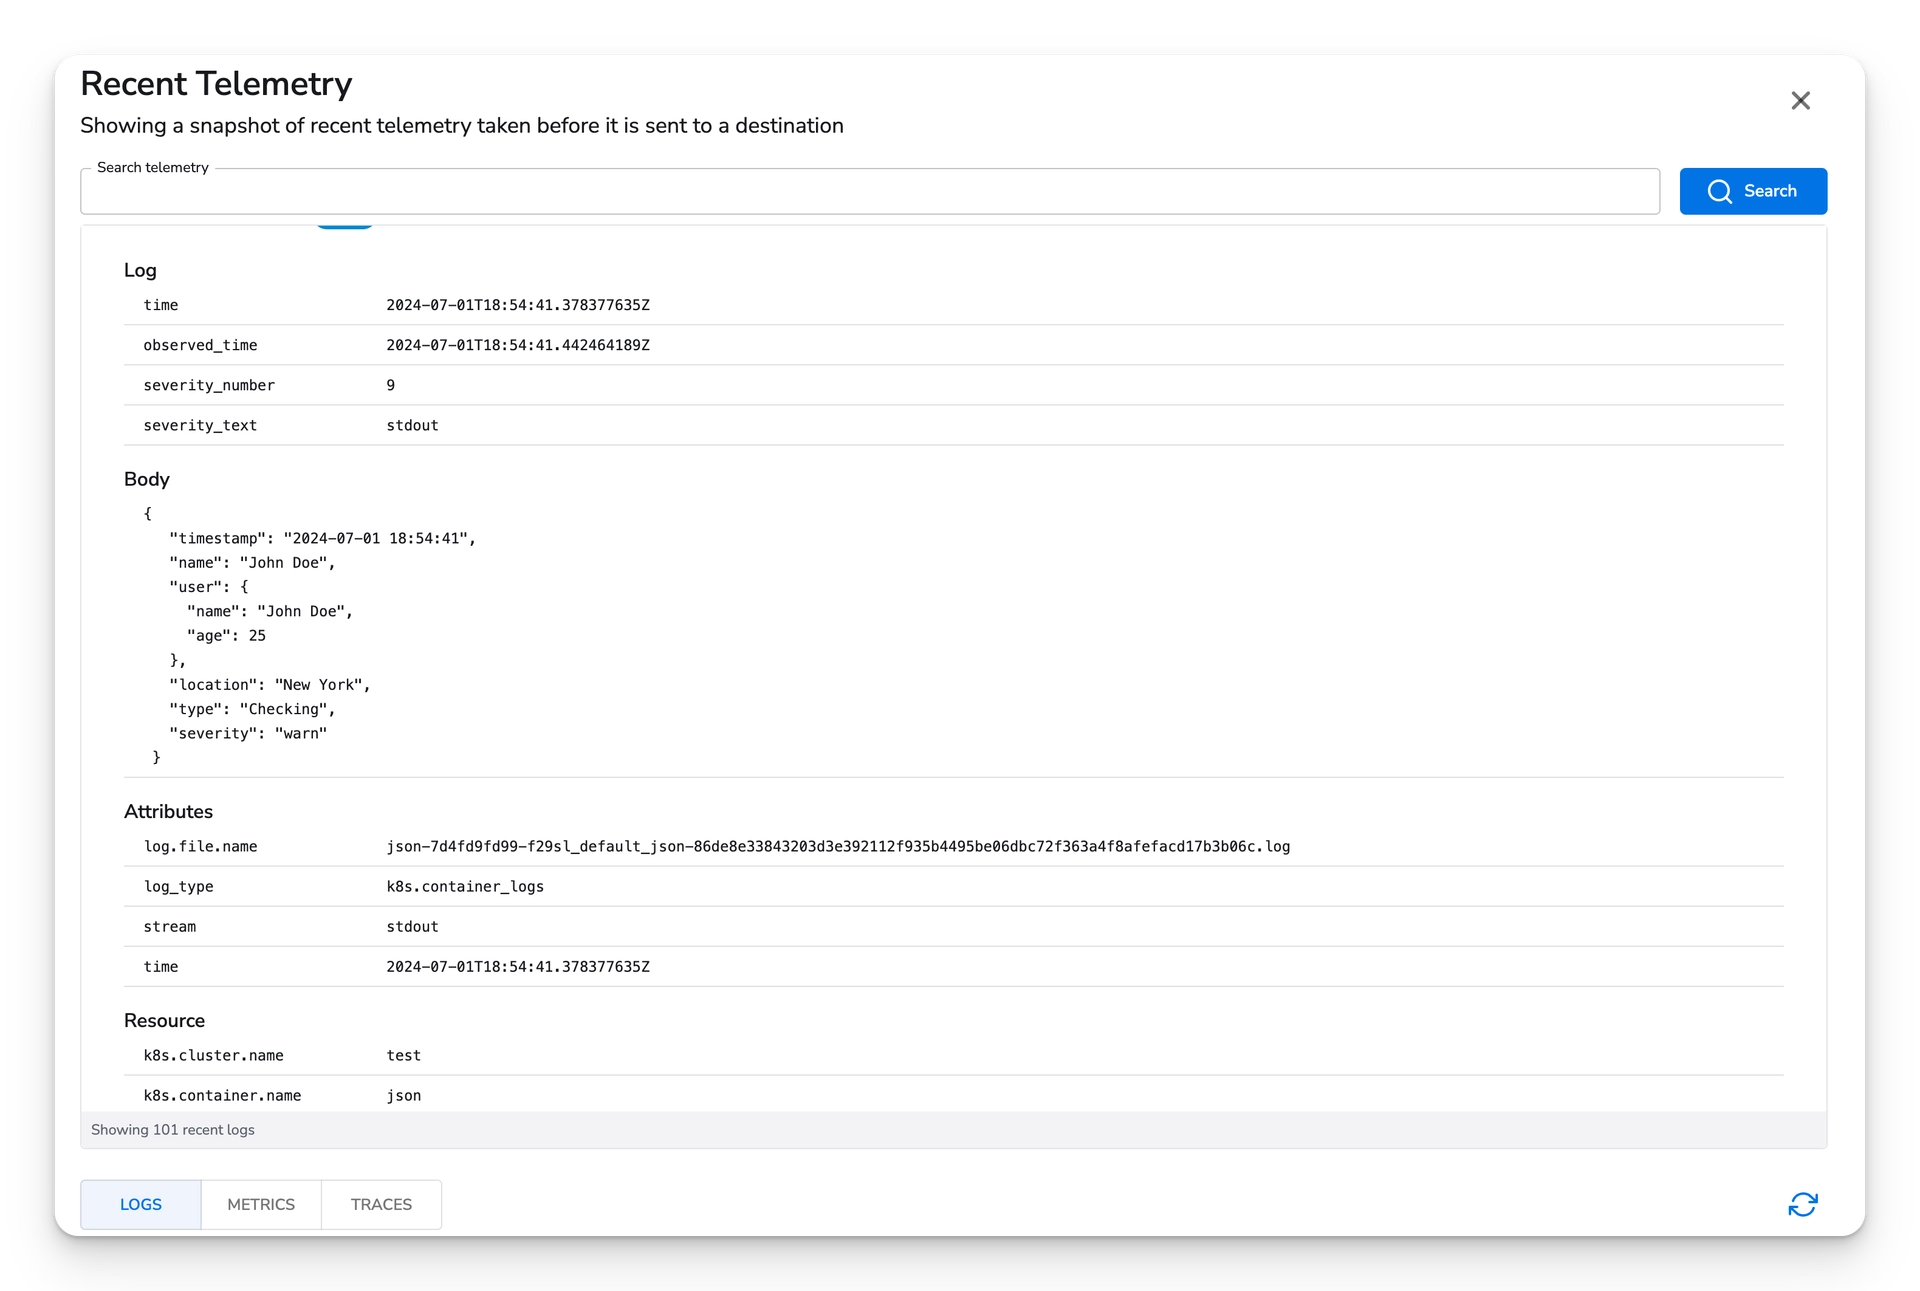Select the observed_time value 2024-07-01T18:54:41.442464189Z
Viewport: 1920px width, 1291px height.
518,345
